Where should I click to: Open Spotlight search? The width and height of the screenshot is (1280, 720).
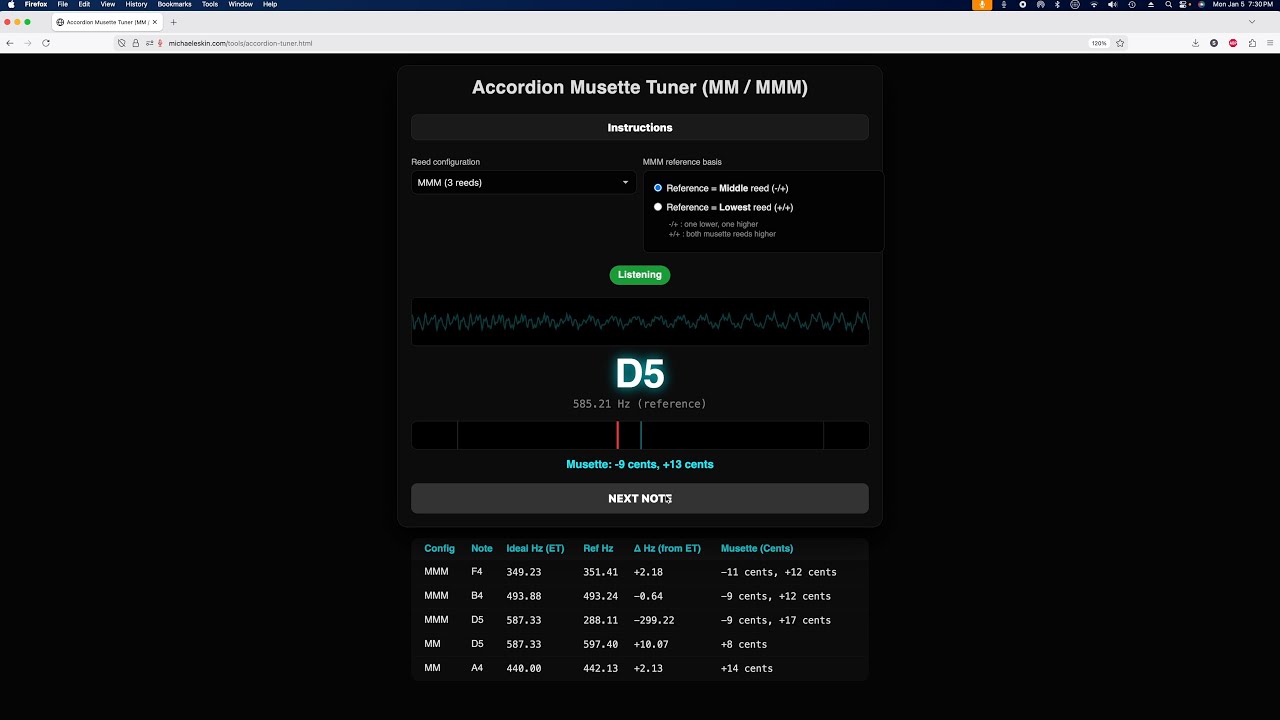1168,4
